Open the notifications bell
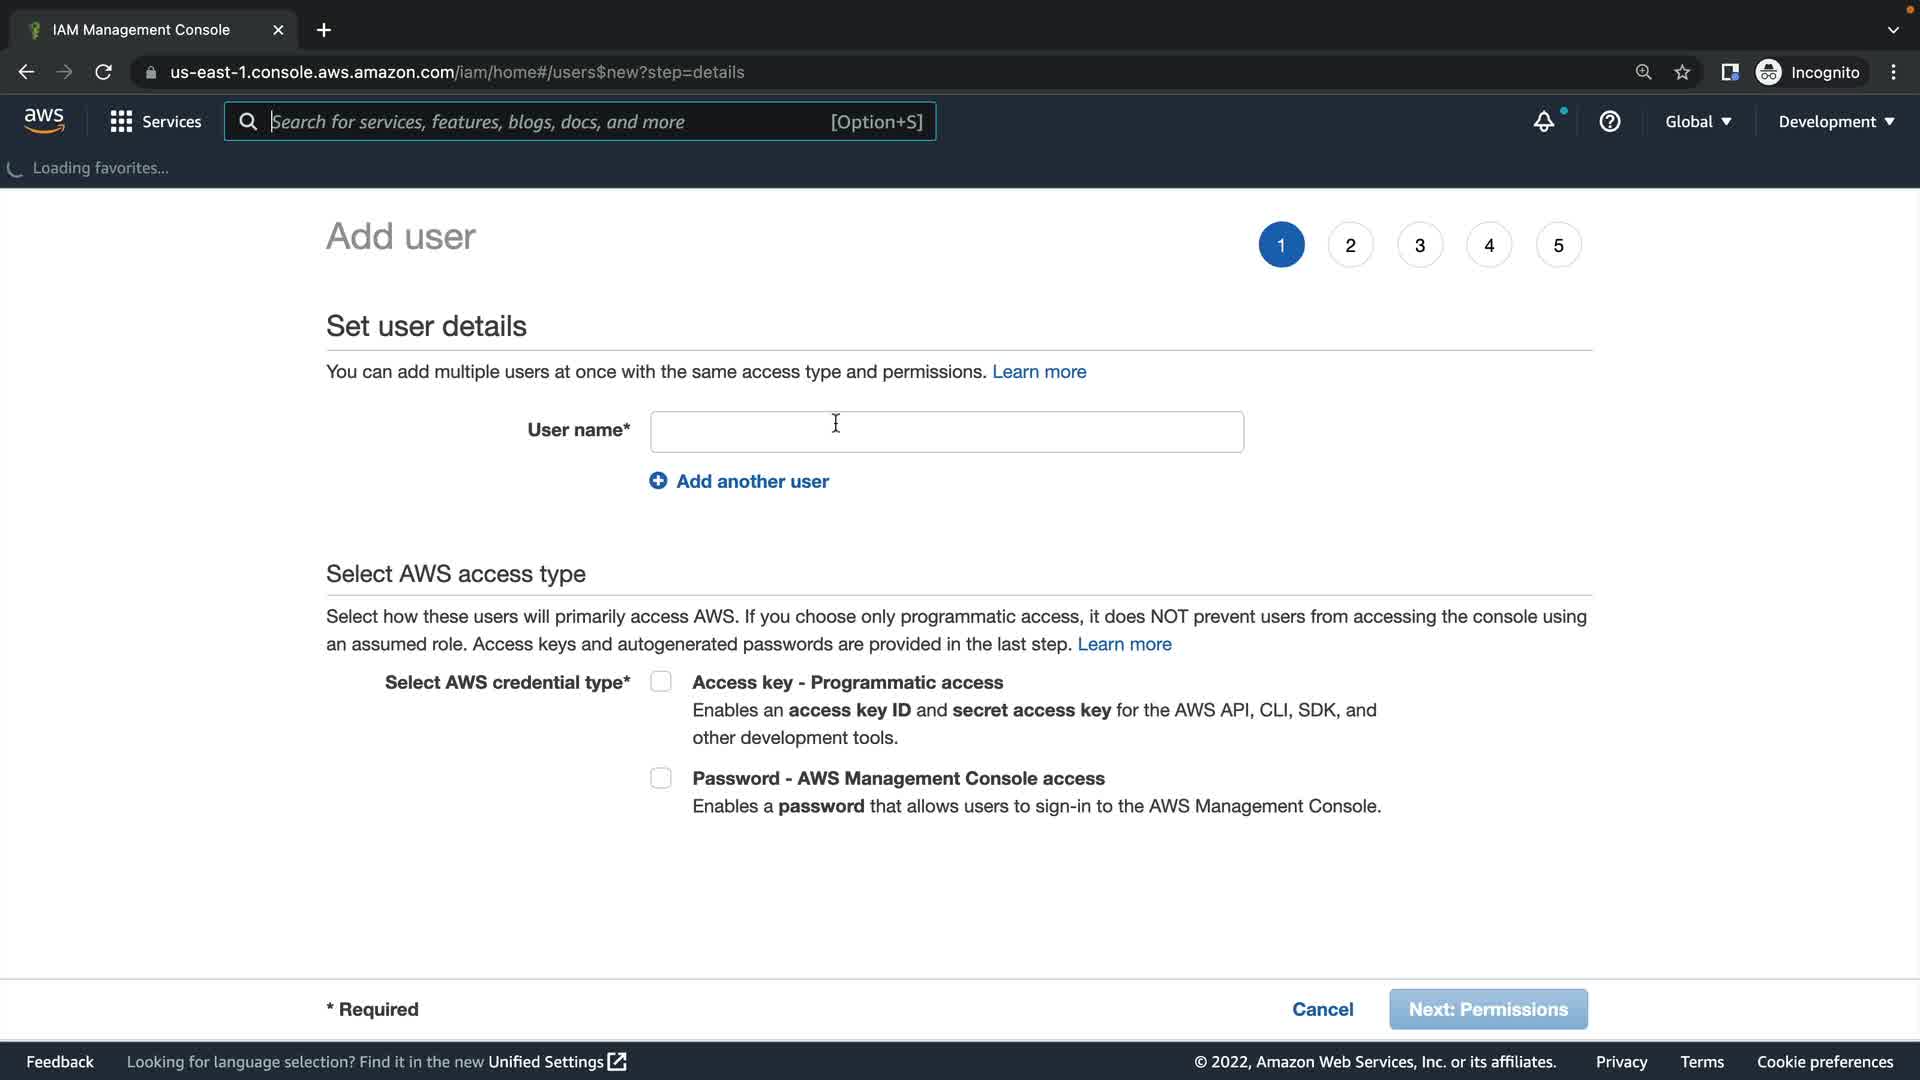The width and height of the screenshot is (1920, 1080). (x=1544, y=121)
